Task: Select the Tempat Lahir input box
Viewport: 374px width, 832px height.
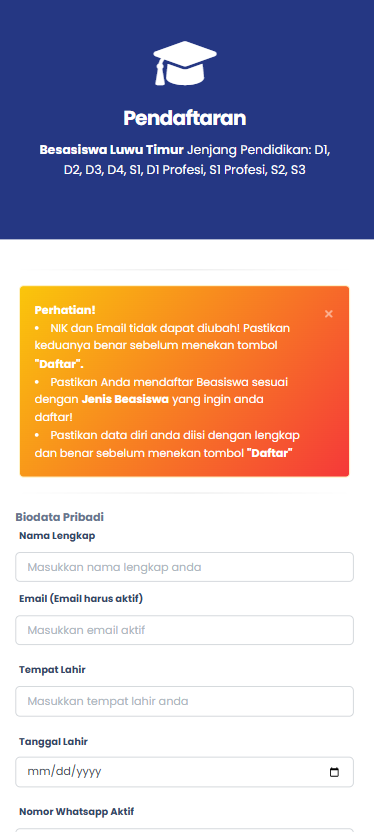Action: [185, 701]
